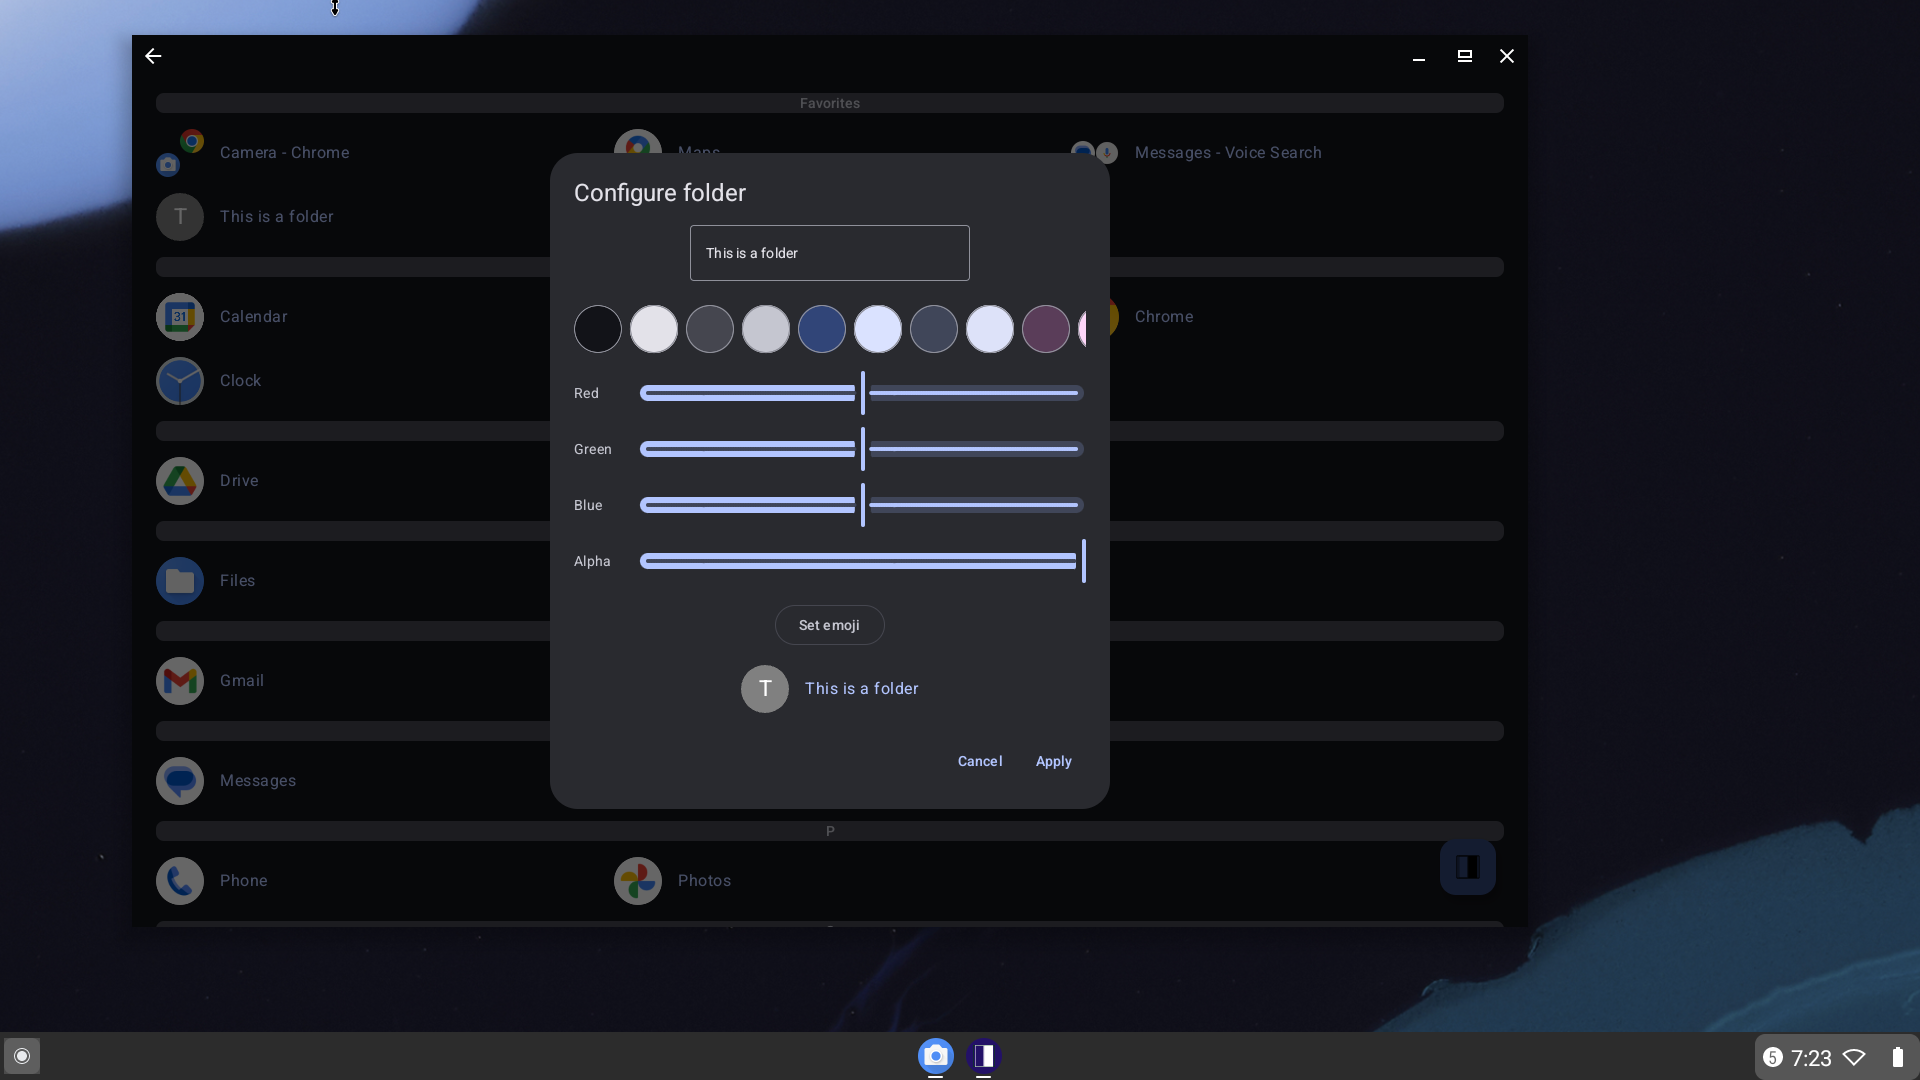The width and height of the screenshot is (1920, 1080).
Task: Click the Gmail label
Action: 242,681
